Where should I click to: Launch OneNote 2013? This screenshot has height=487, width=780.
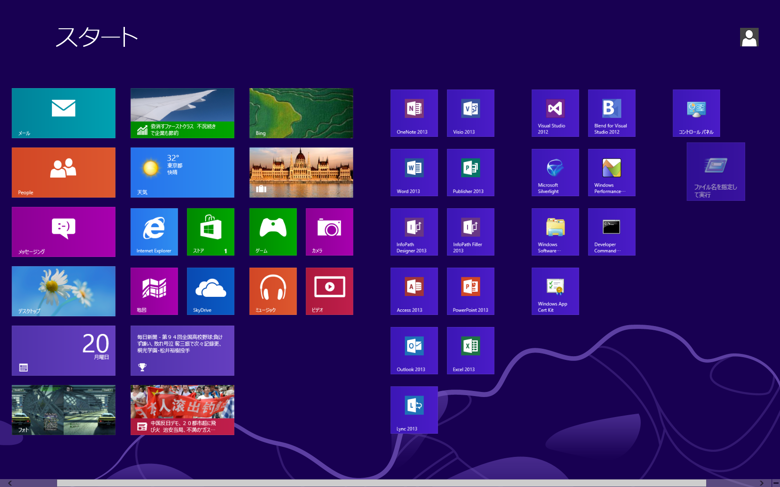[x=414, y=113]
